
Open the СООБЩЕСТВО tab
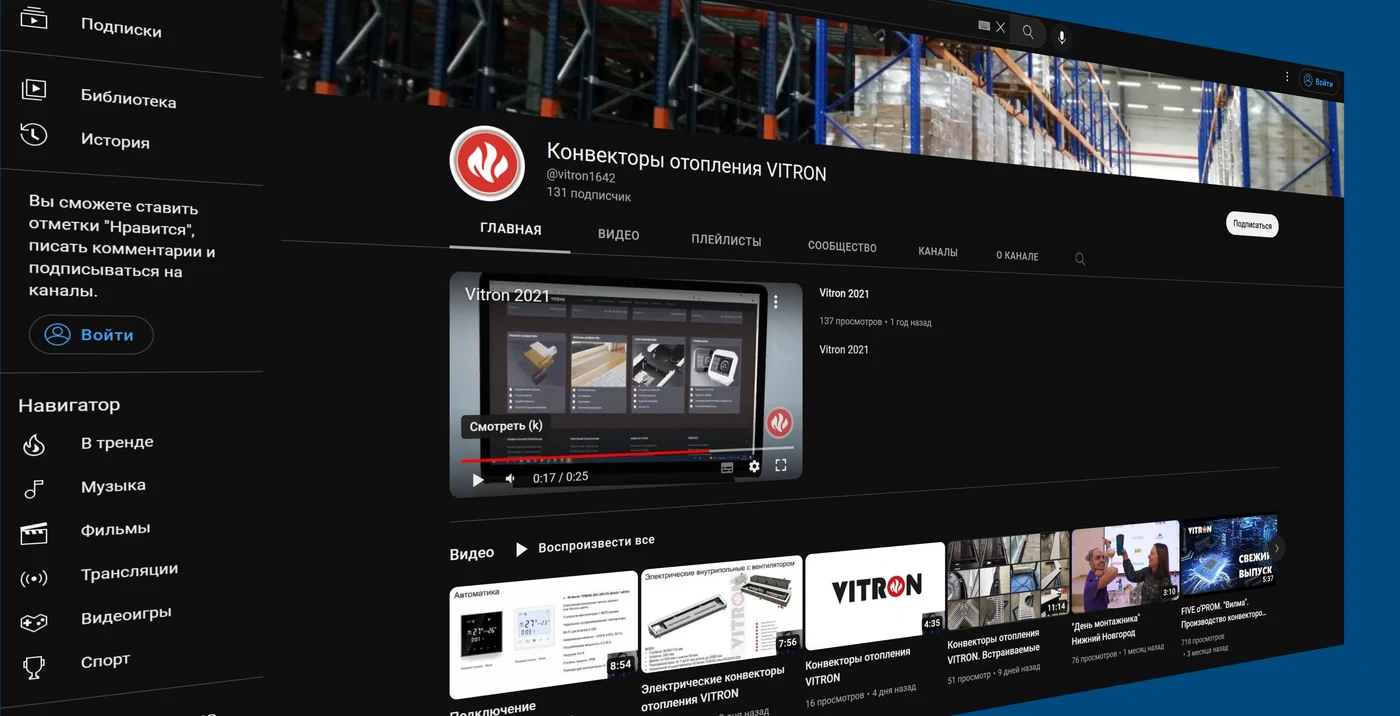click(842, 247)
